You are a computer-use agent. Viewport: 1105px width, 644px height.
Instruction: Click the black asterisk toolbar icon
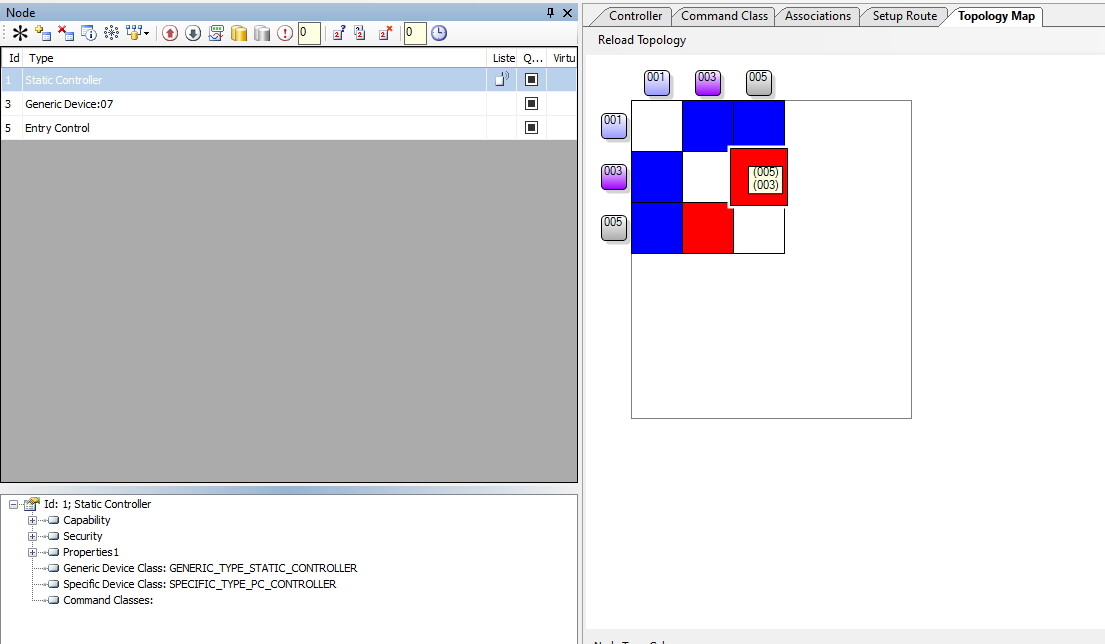[20, 33]
